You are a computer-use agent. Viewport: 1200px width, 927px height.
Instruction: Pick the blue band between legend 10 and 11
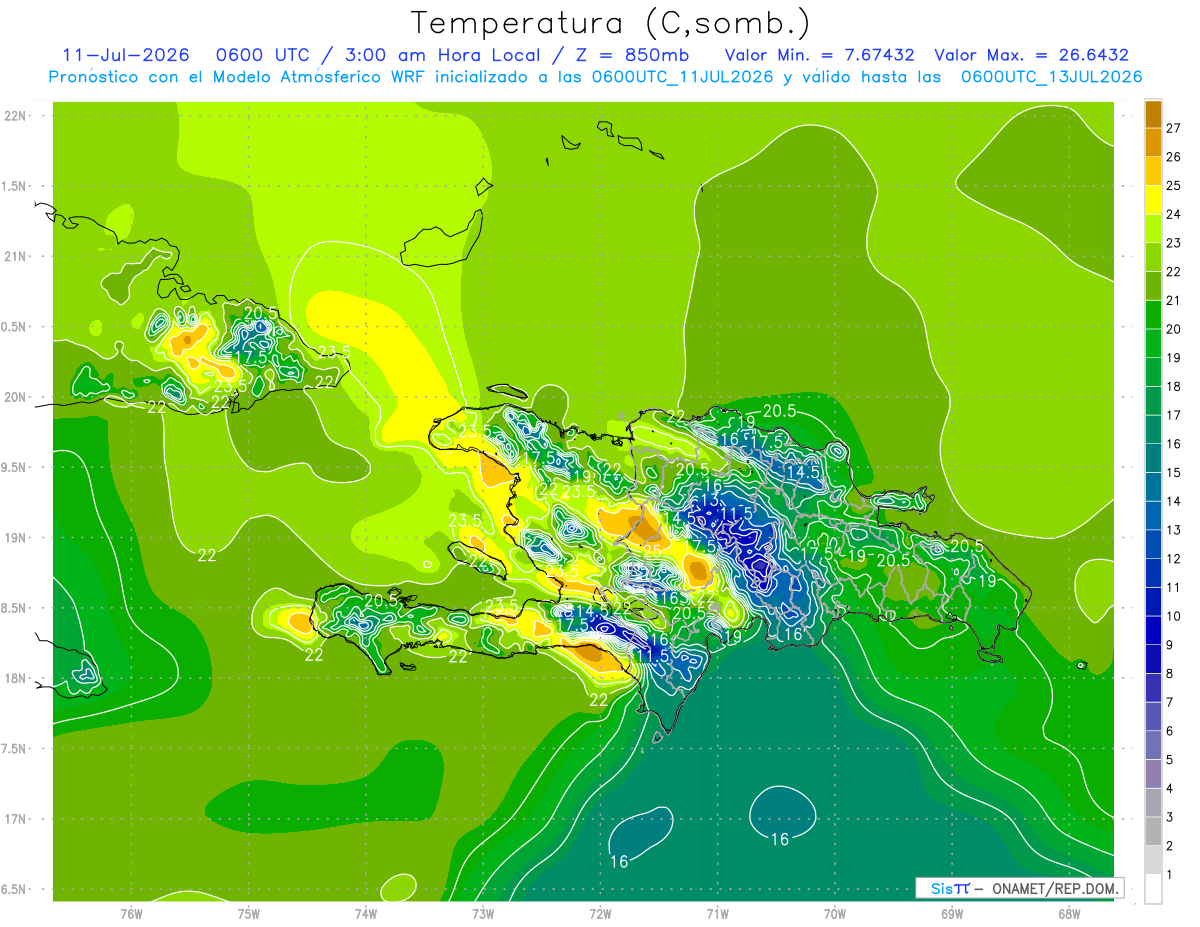[1153, 602]
